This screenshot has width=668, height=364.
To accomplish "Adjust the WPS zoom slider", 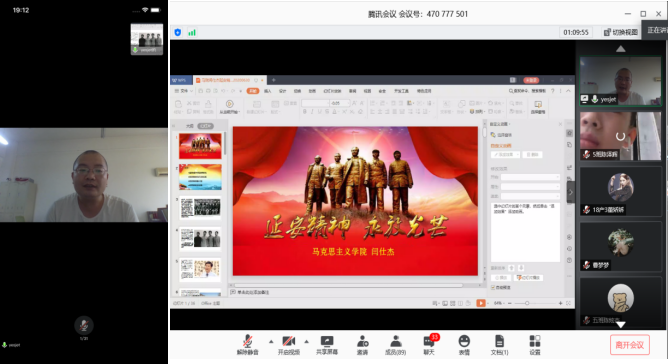I will [x=527, y=303].
